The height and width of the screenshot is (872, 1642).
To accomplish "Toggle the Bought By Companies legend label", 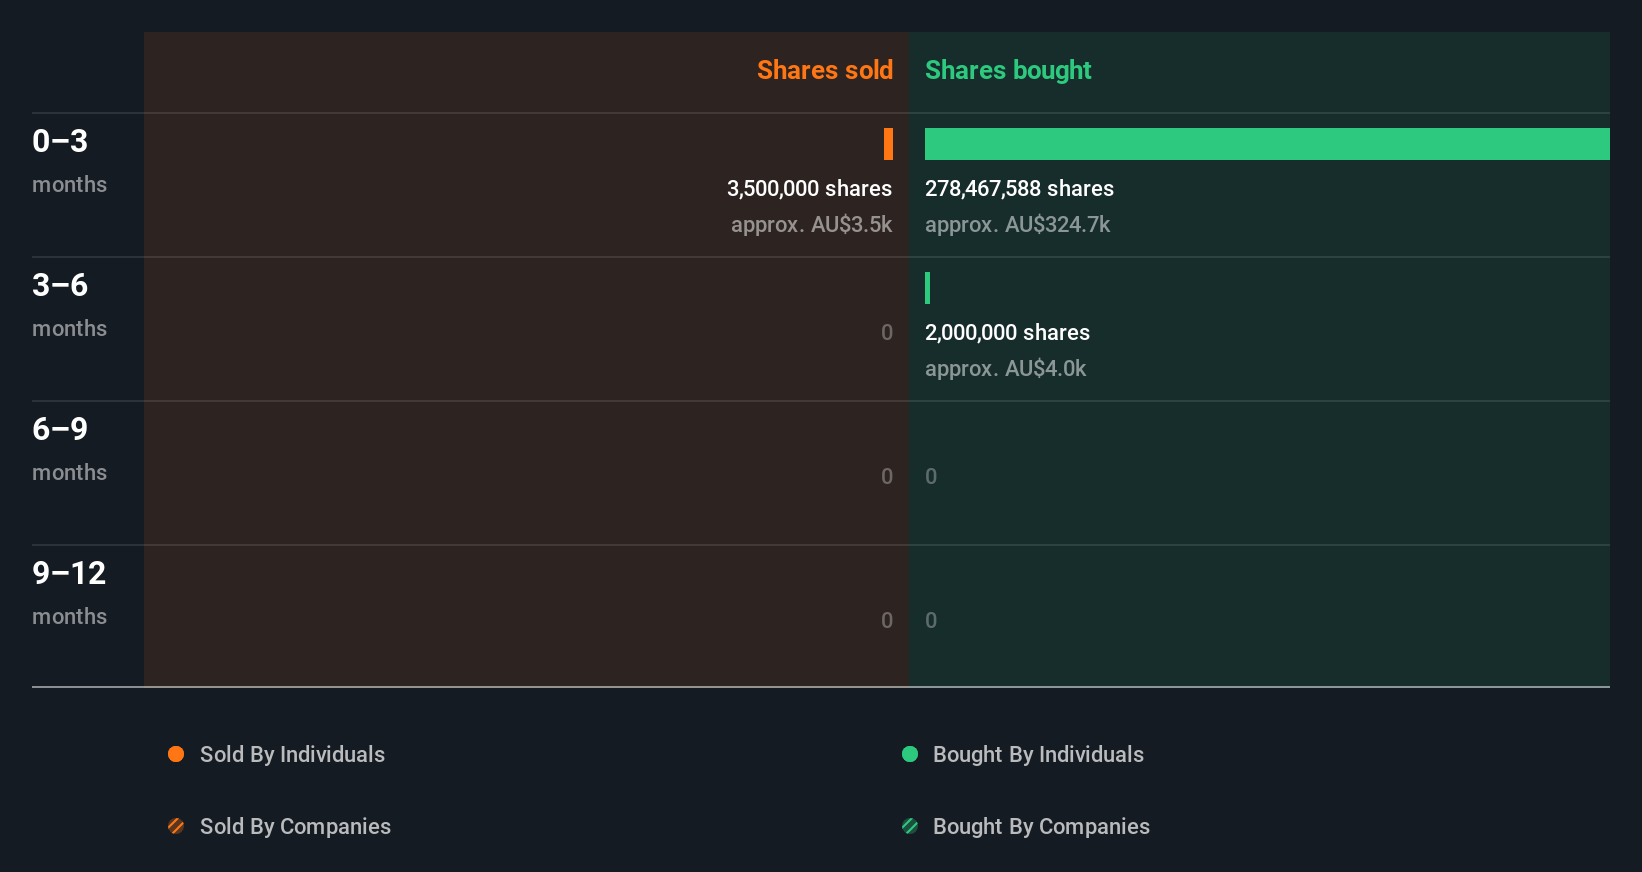I will coord(1041,826).
